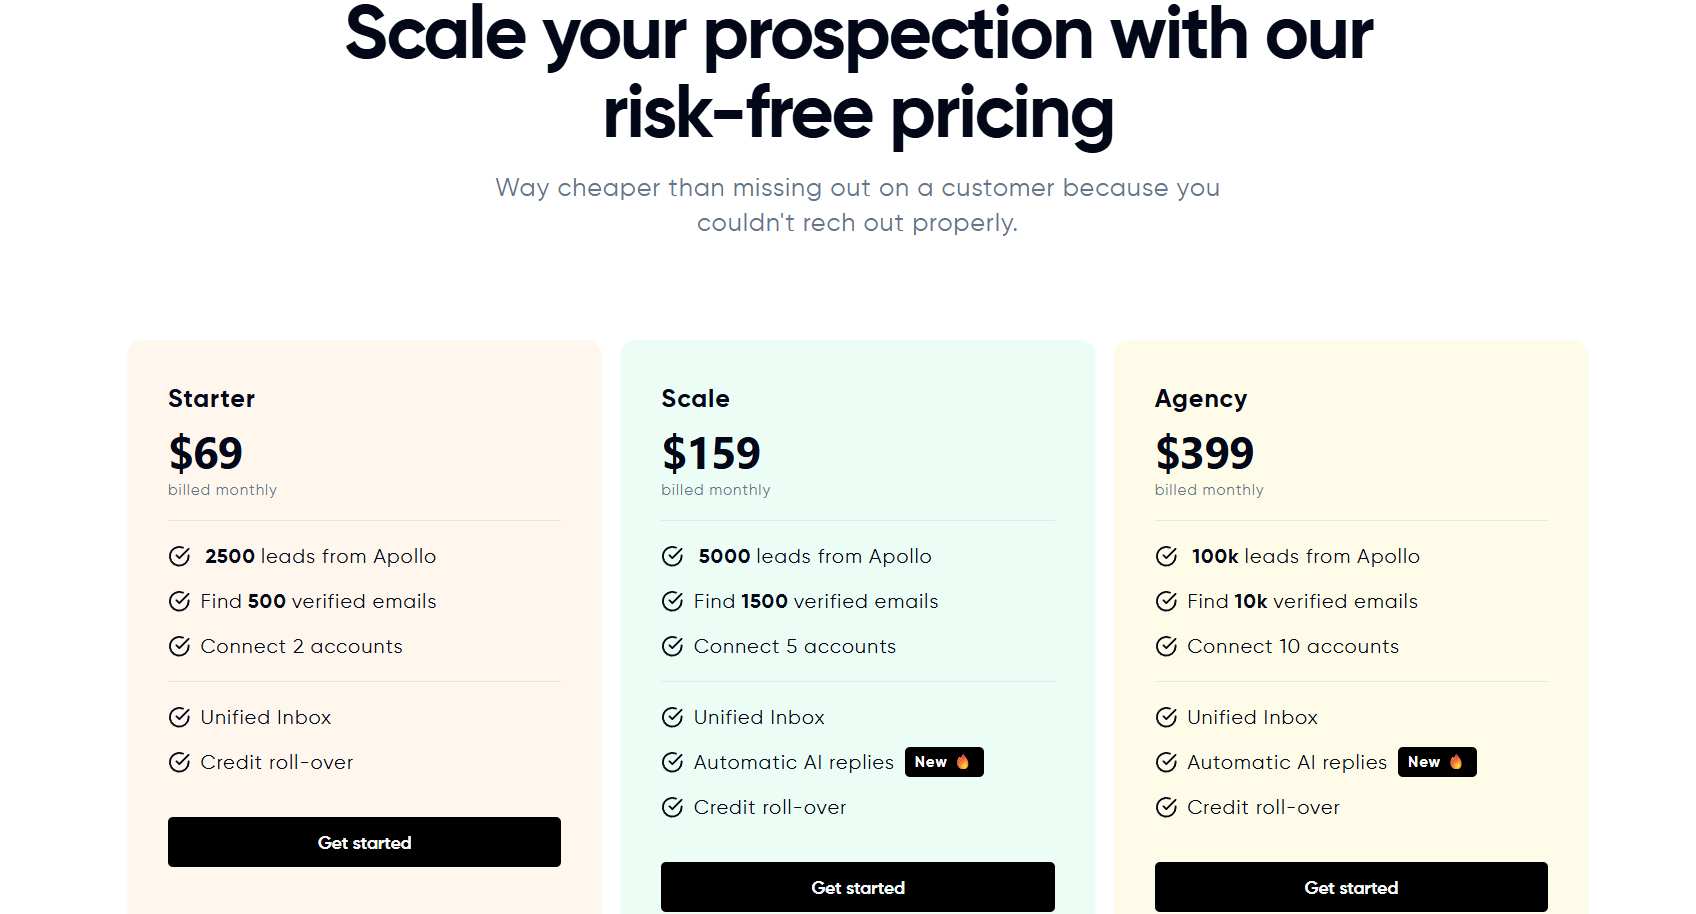Click Get started under the Agency plan
The width and height of the screenshot is (1696, 914).
[x=1350, y=887]
